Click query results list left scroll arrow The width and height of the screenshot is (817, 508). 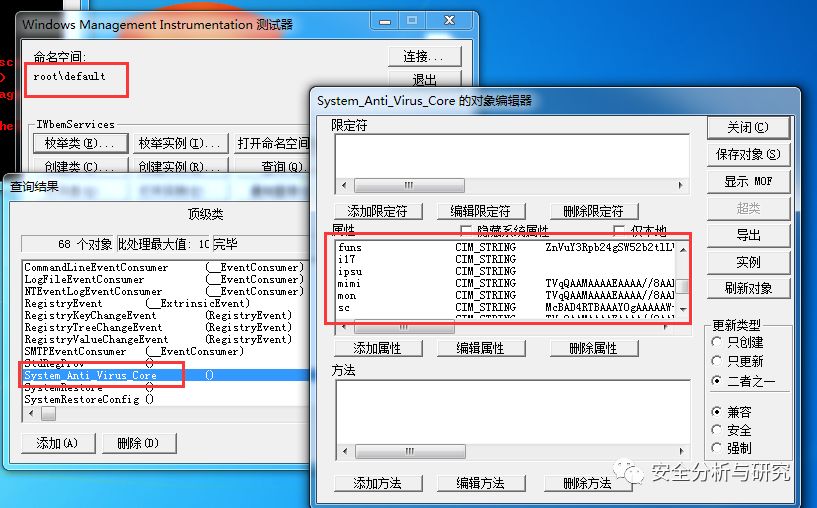32,414
